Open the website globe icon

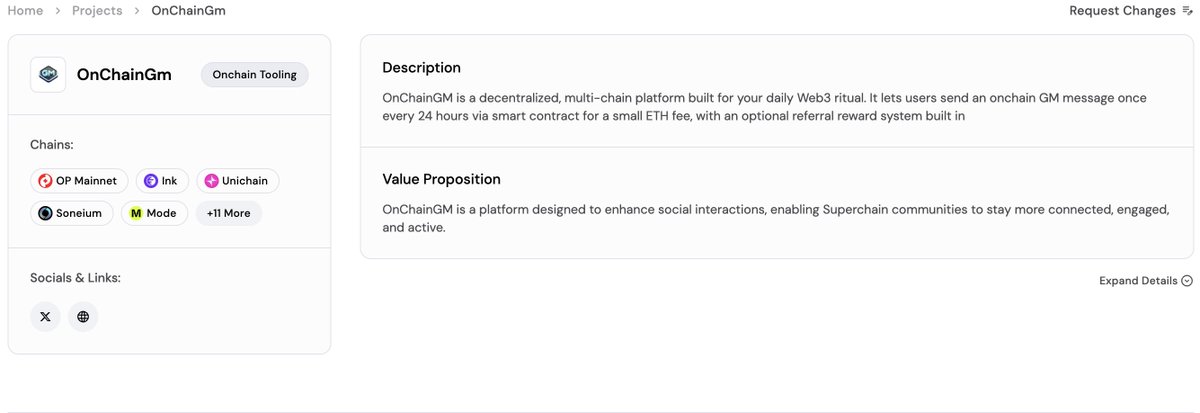83,316
